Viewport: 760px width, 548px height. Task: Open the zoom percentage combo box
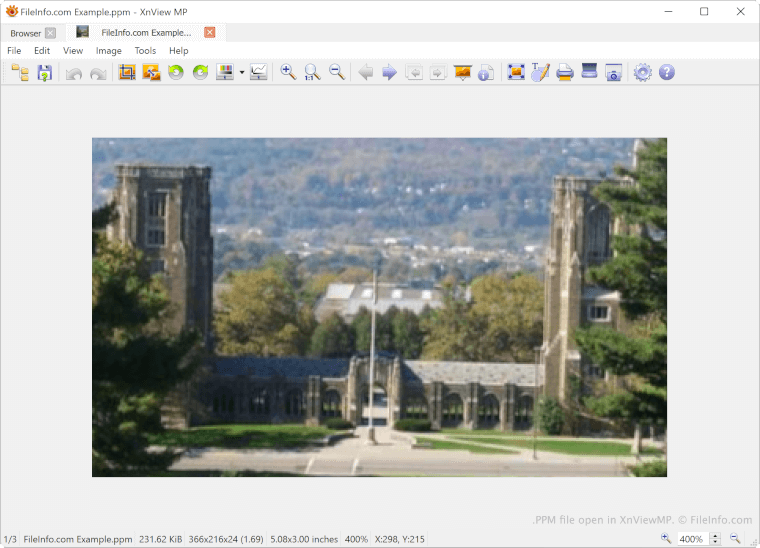(691, 539)
